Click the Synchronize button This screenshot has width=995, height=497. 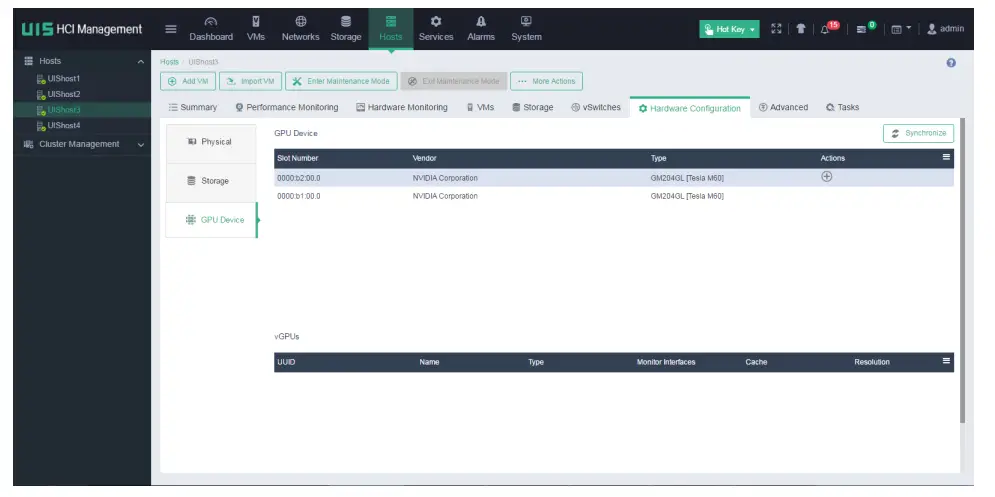918,133
